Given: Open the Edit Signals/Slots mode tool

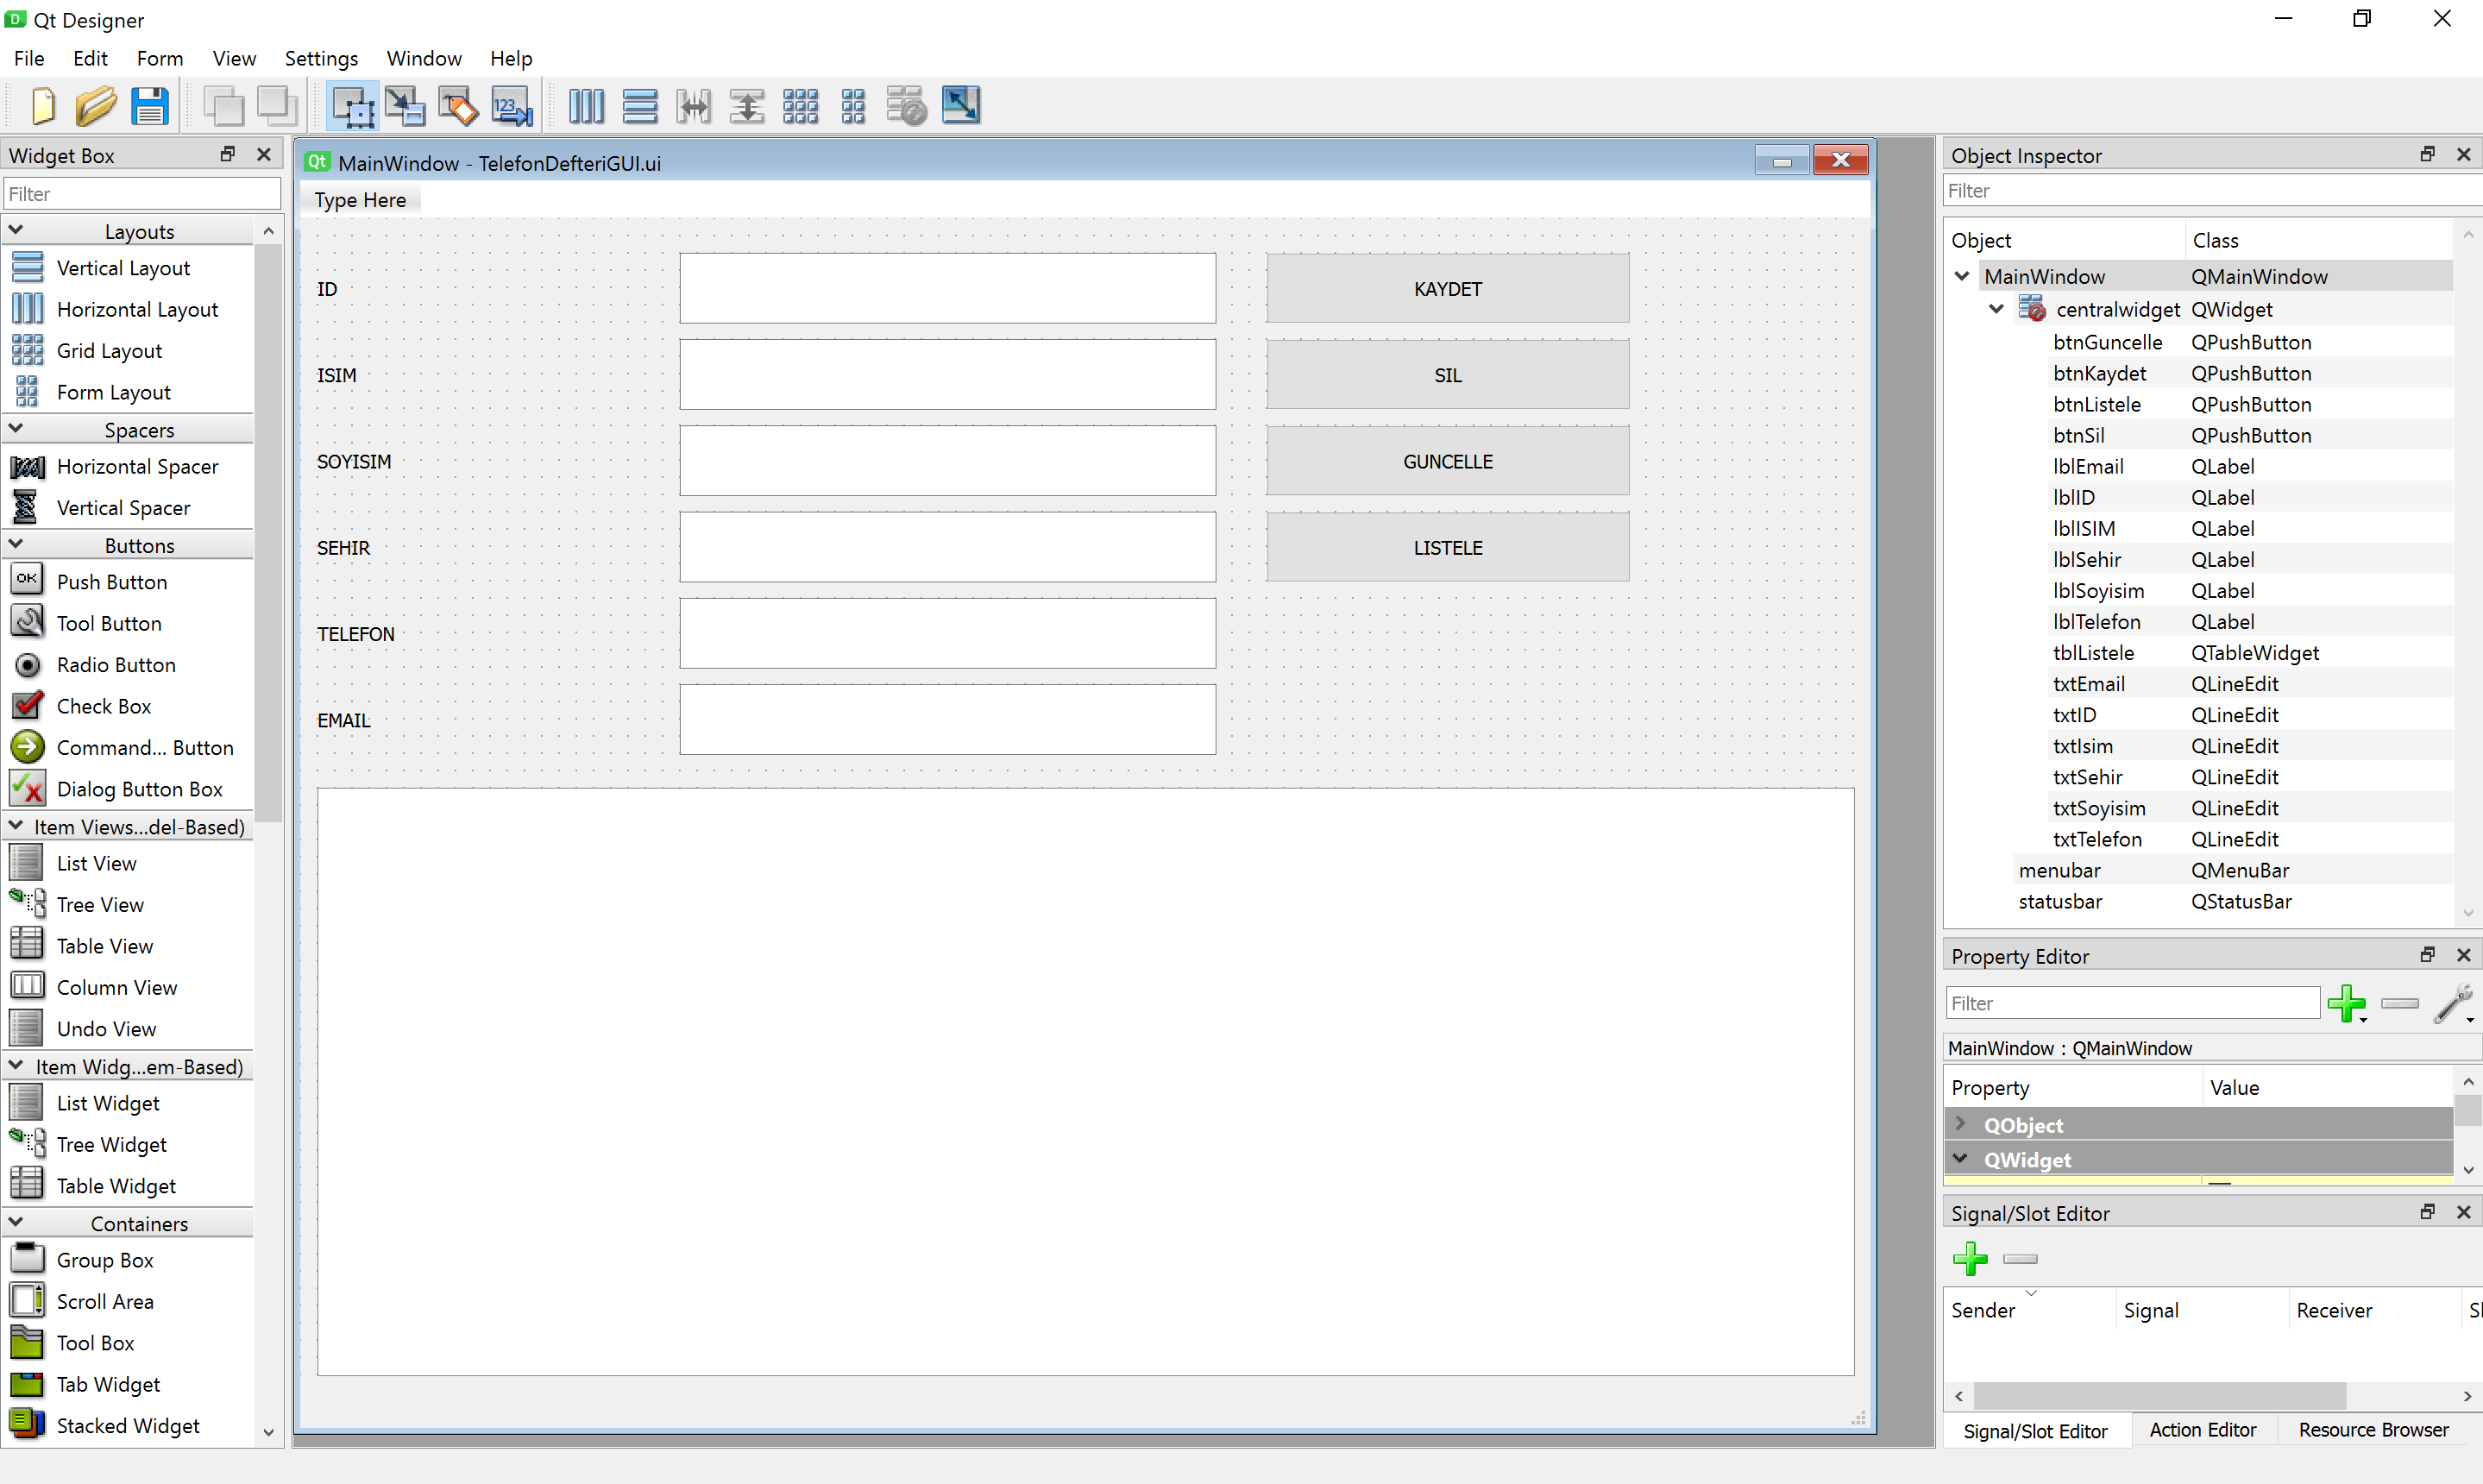Looking at the screenshot, I should tap(405, 105).
